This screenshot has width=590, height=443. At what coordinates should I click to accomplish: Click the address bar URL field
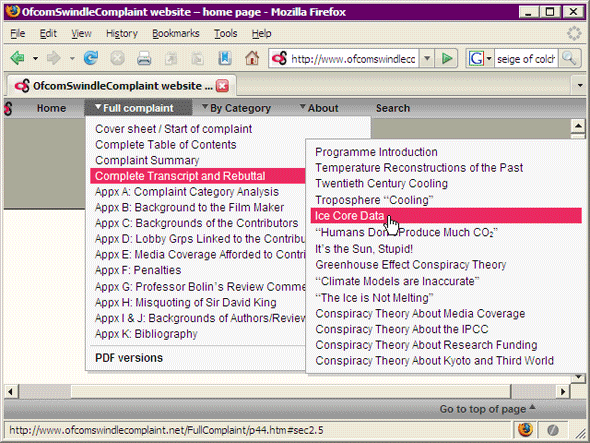(x=353, y=59)
